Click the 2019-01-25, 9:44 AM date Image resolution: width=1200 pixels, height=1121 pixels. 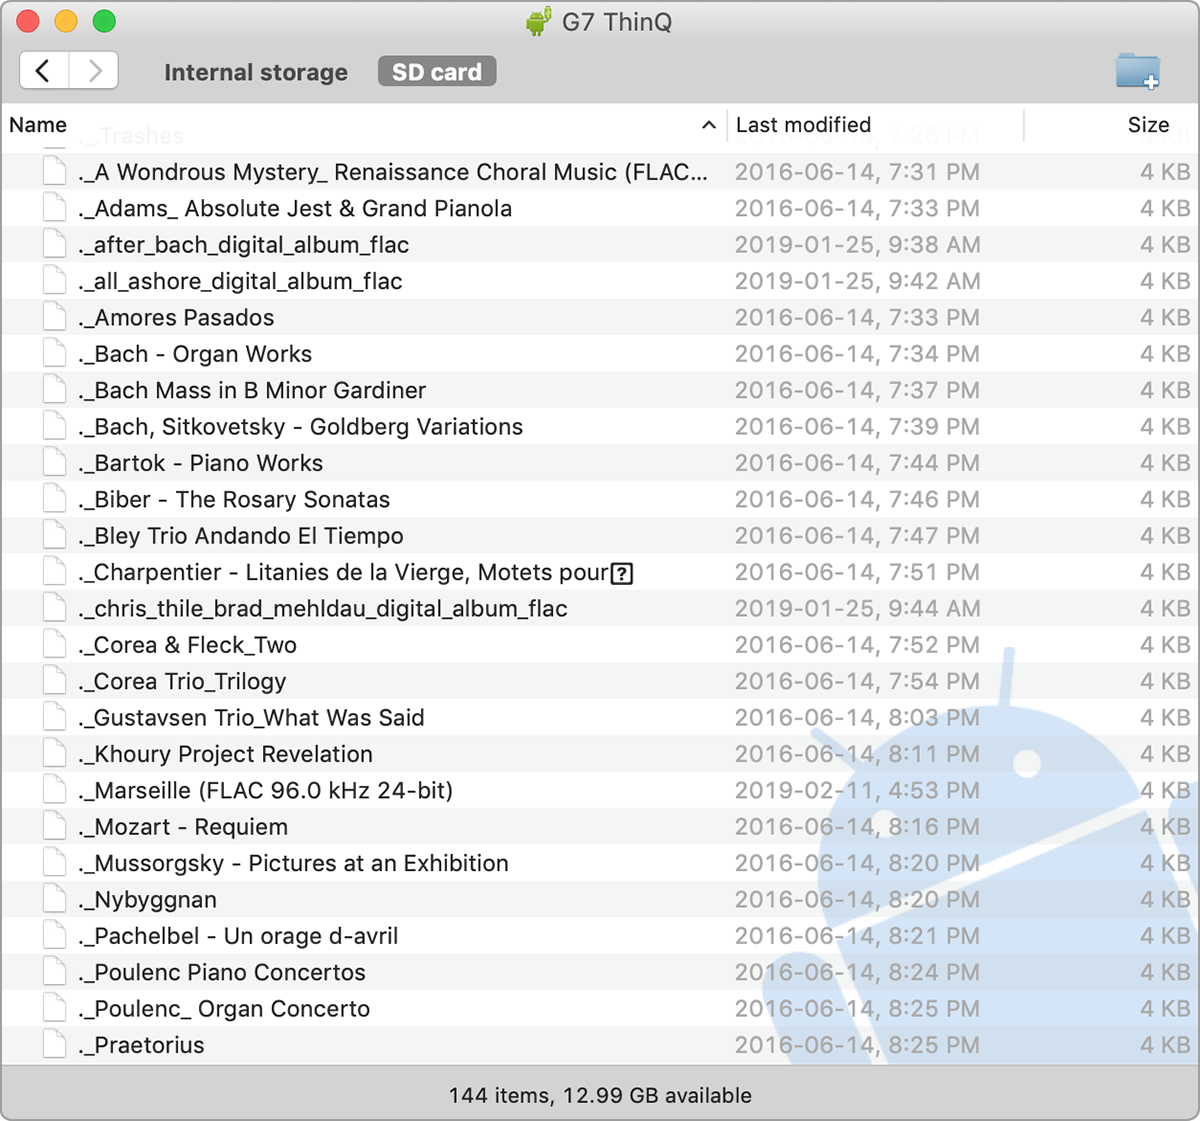[857, 609]
